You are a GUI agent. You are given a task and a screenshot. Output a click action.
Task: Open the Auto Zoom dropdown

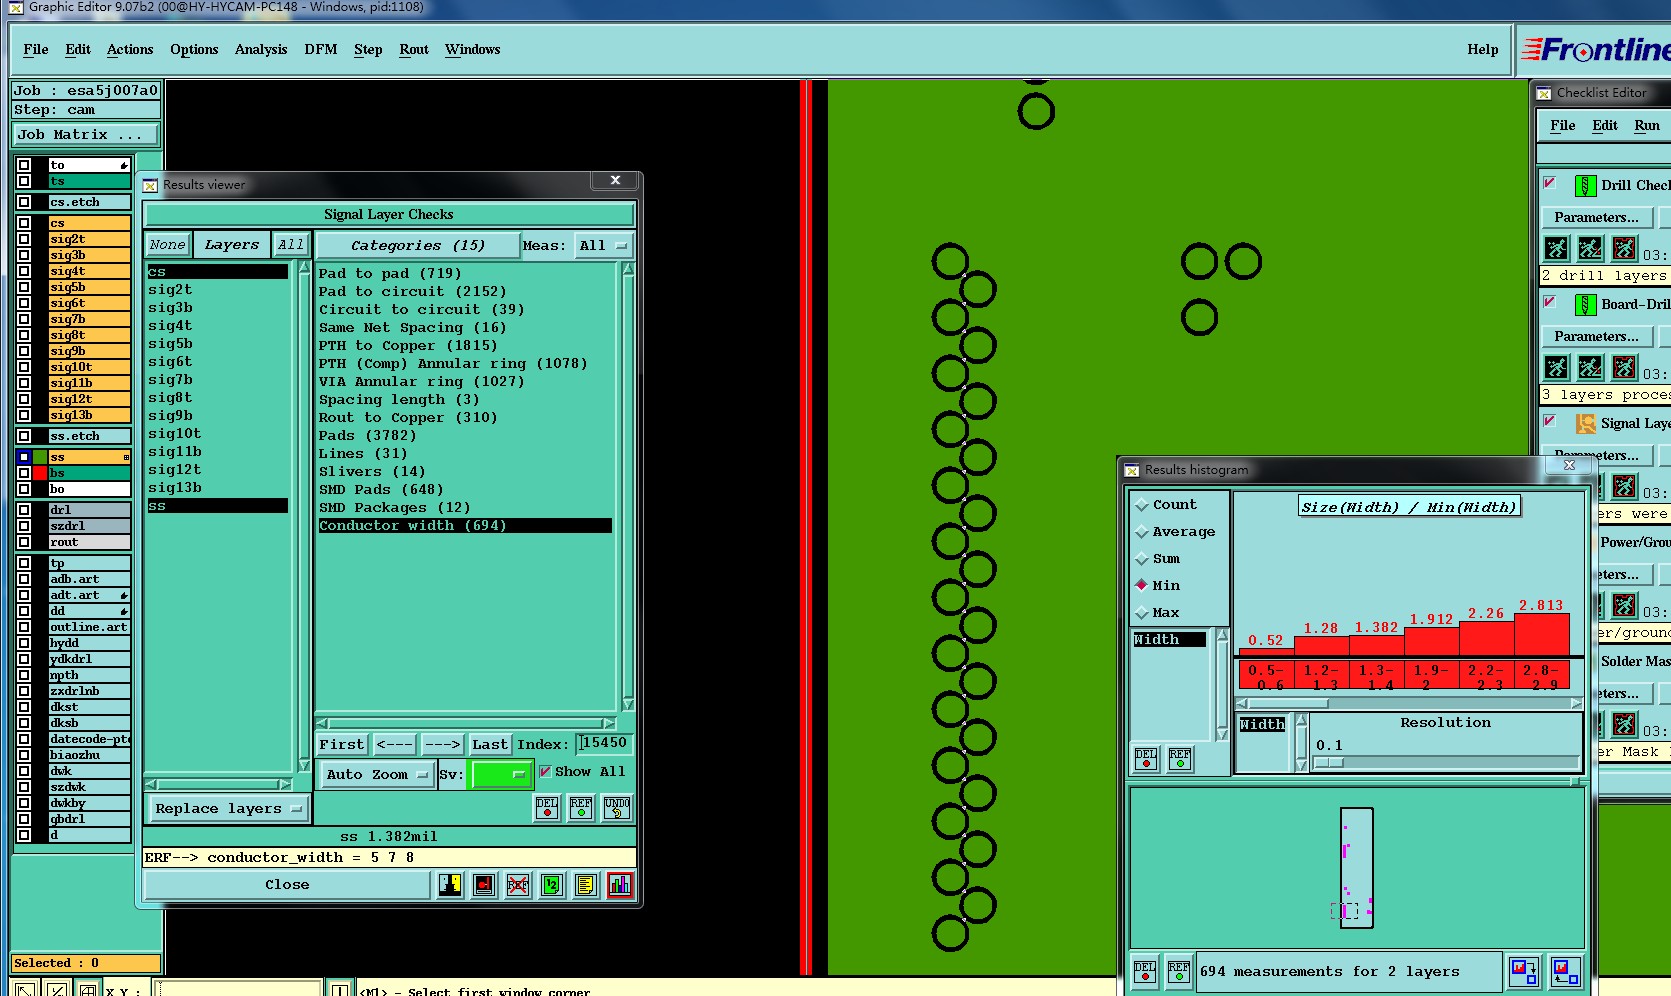tap(376, 774)
